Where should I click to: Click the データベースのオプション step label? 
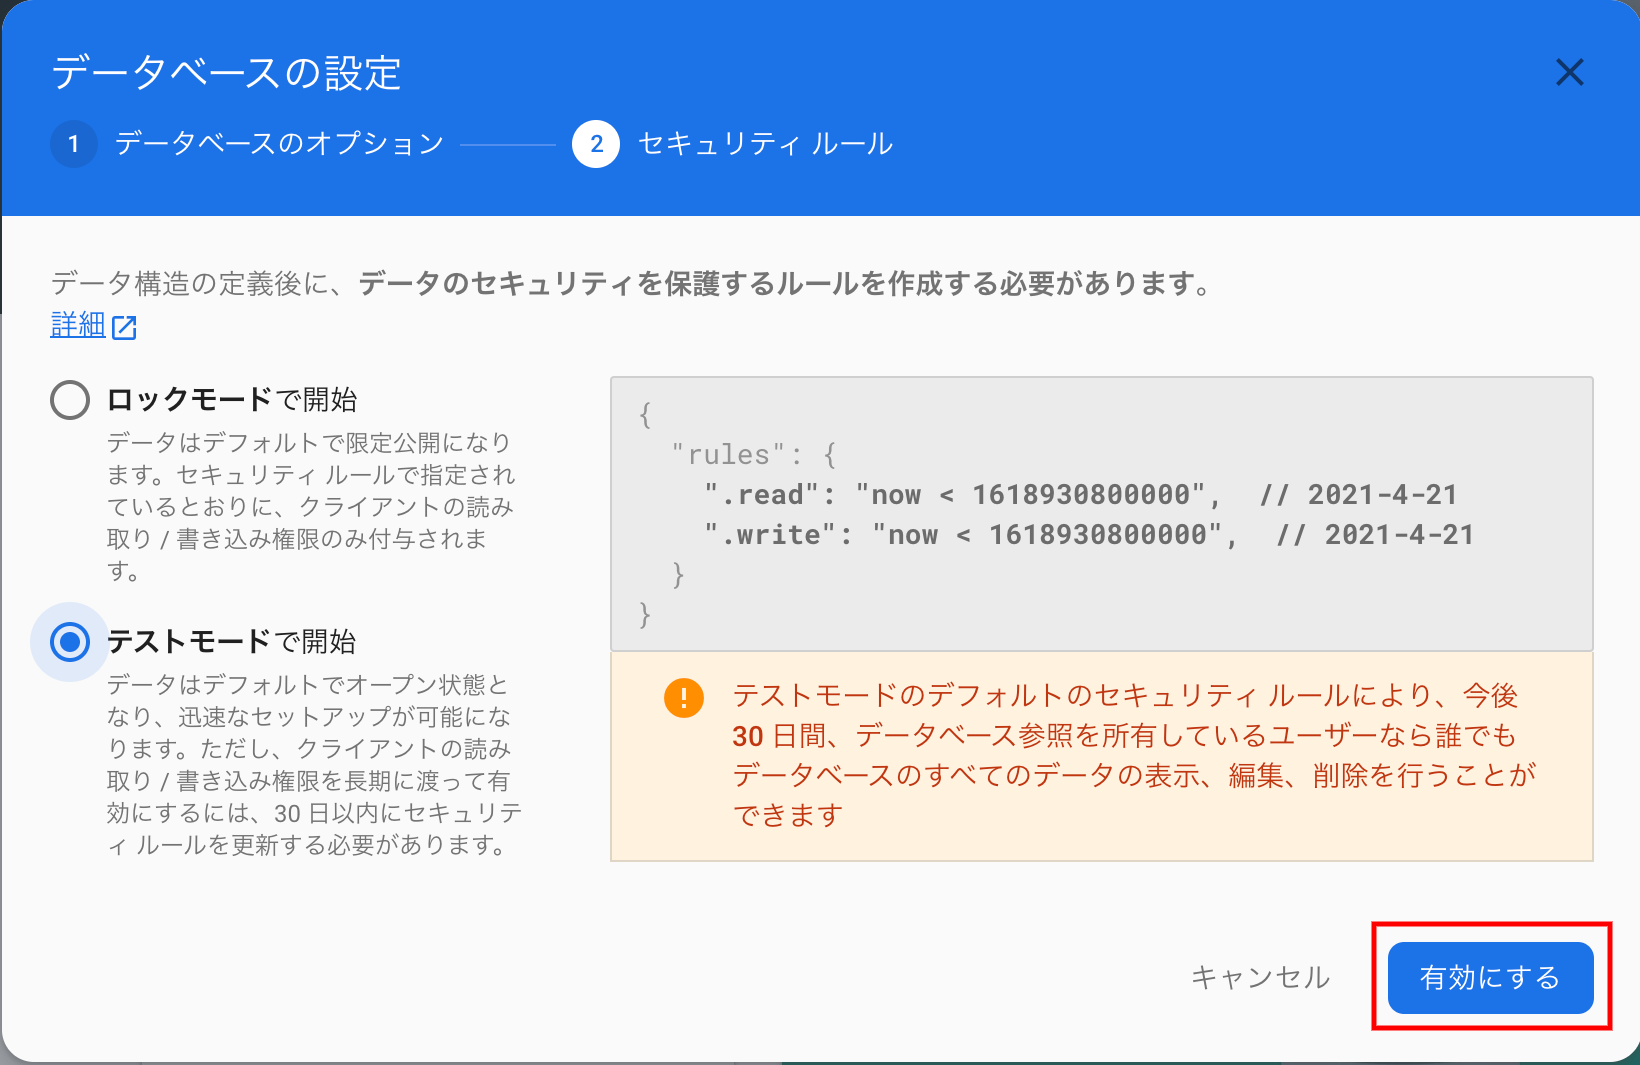click(x=279, y=144)
